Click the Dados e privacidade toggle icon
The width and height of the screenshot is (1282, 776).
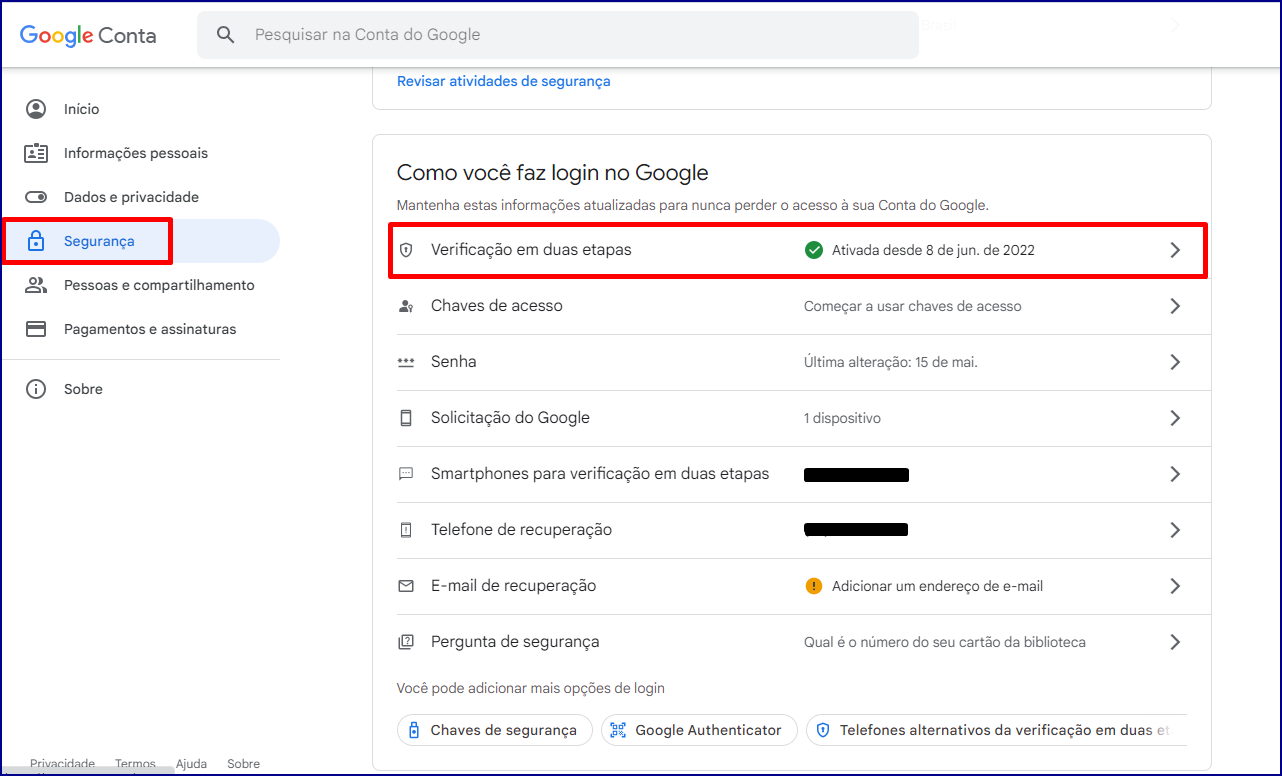(36, 197)
